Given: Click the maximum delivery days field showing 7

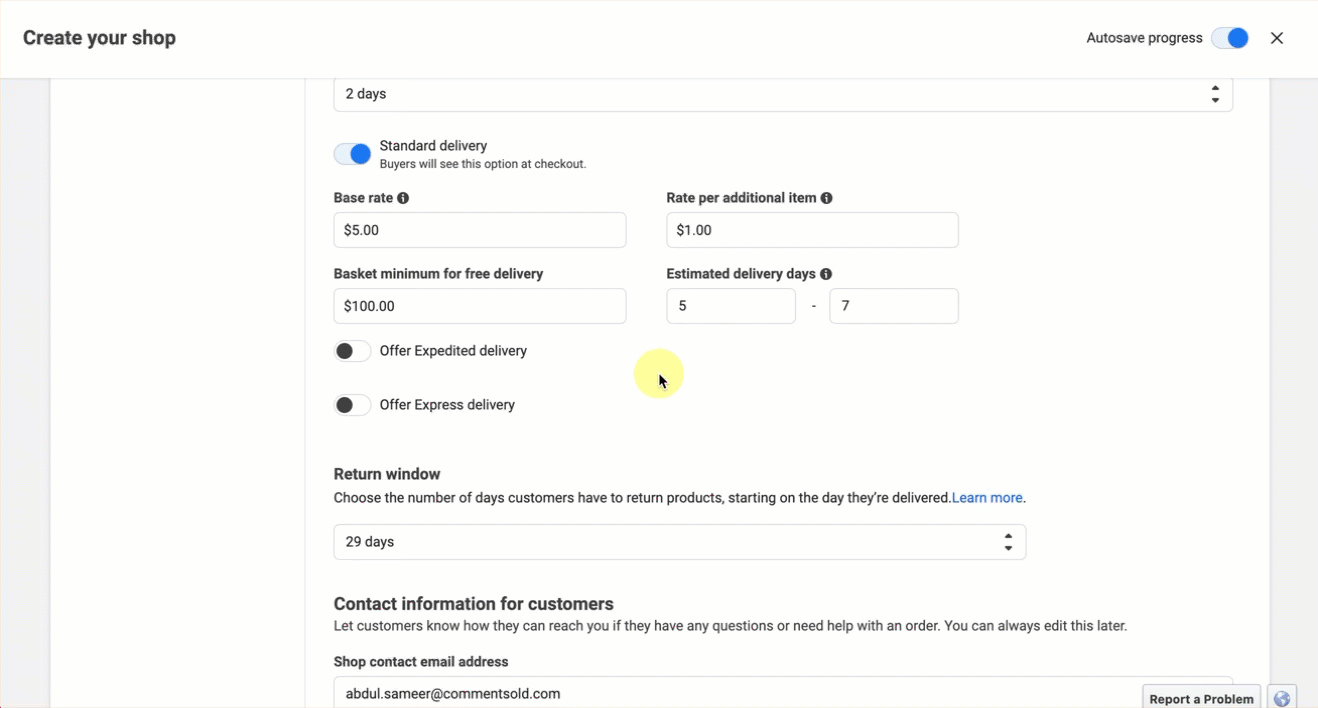Looking at the screenshot, I should click(893, 306).
